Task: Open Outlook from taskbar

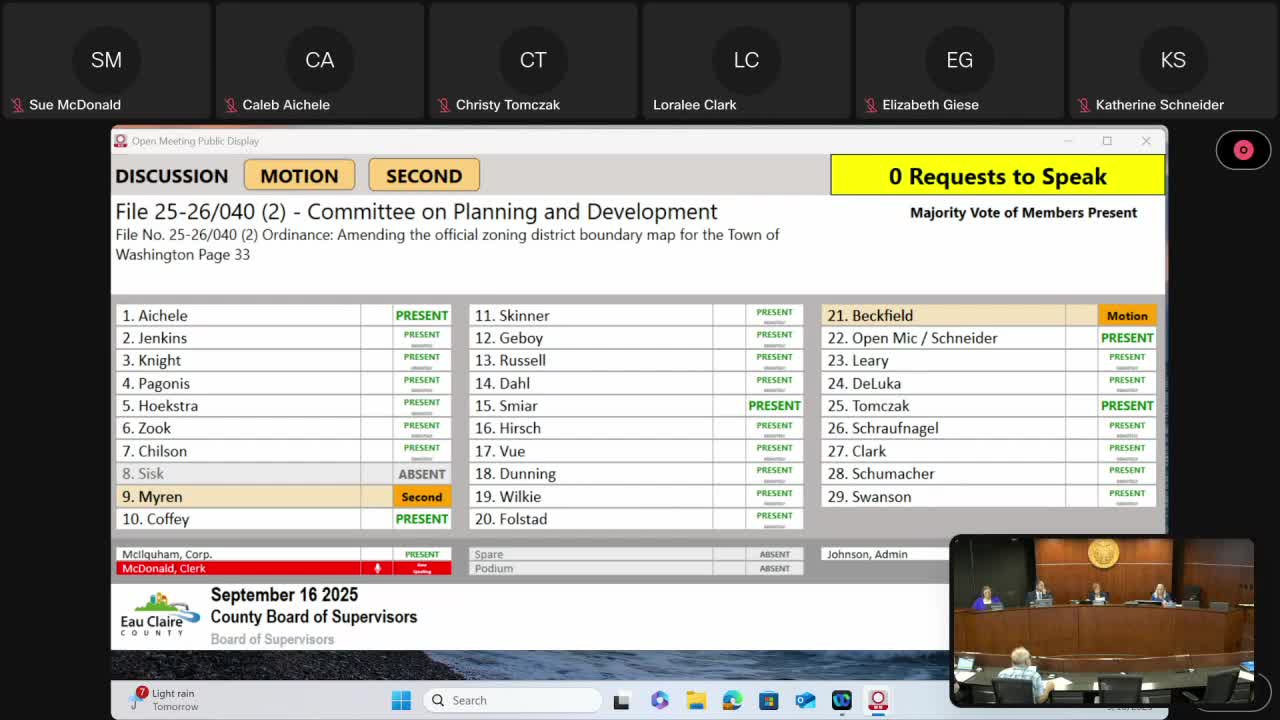Action: pyautogui.click(x=805, y=700)
